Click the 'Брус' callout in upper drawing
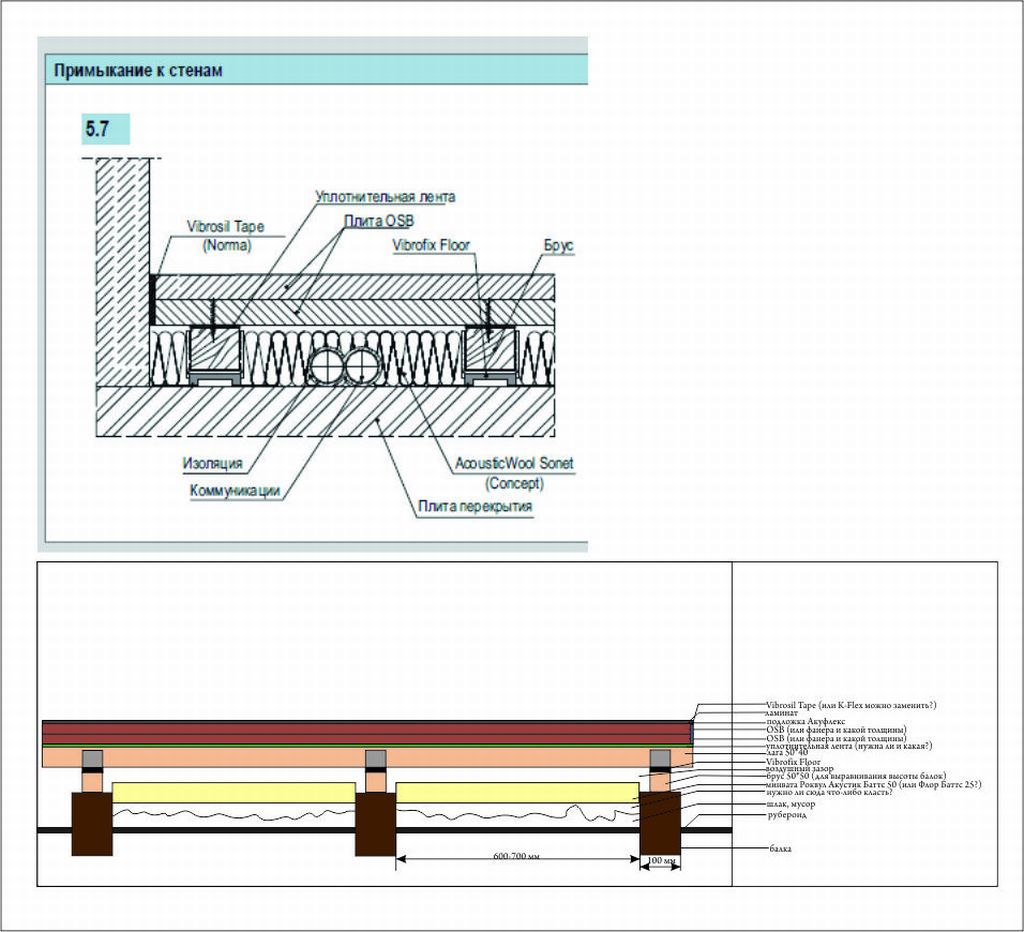Image resolution: width=1024 pixels, height=932 pixels. 559,245
